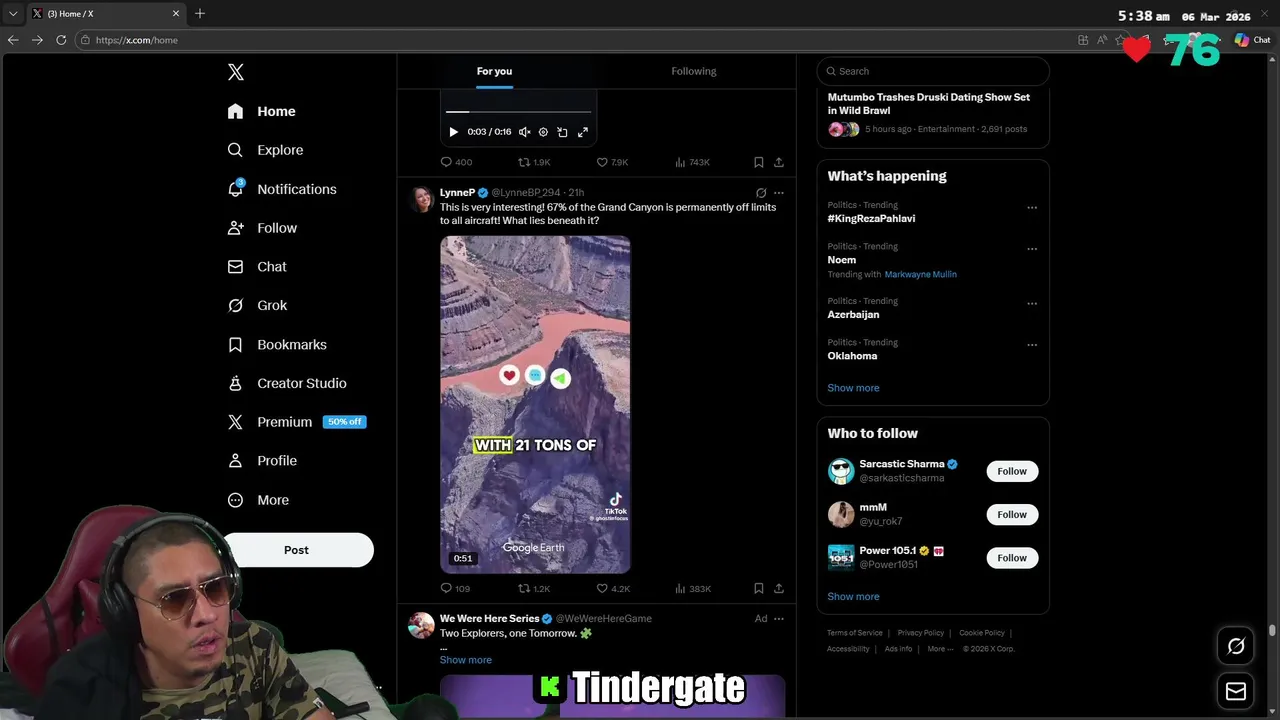The image size is (1280, 720).
Task: Like LynneP's post with 4.2K likes
Action: (612, 589)
